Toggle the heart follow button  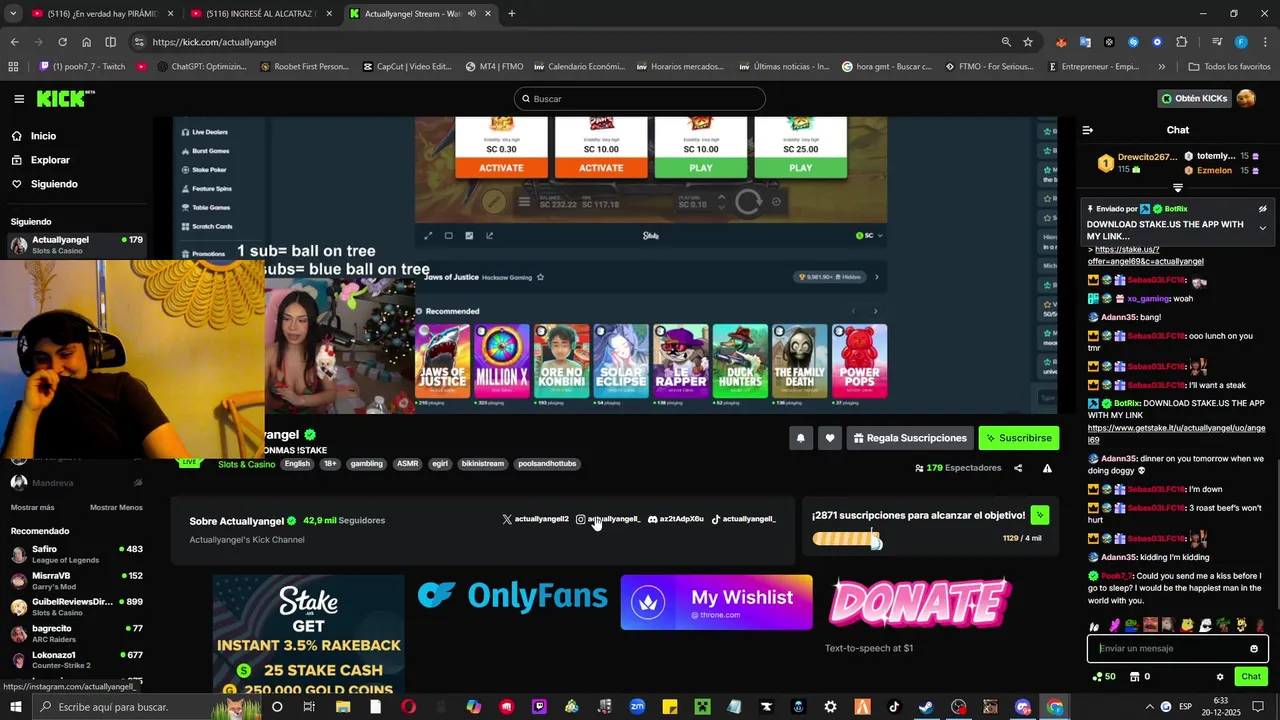coord(830,438)
